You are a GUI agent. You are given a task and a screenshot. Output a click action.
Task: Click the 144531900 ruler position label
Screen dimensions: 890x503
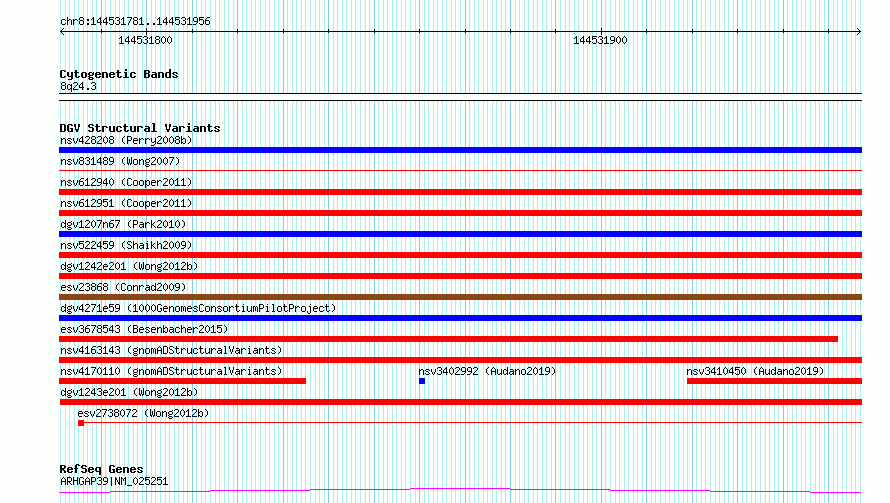coord(600,40)
